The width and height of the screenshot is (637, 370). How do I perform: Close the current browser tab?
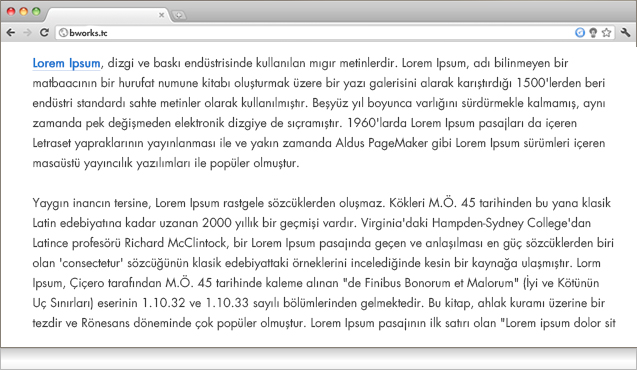coord(161,15)
